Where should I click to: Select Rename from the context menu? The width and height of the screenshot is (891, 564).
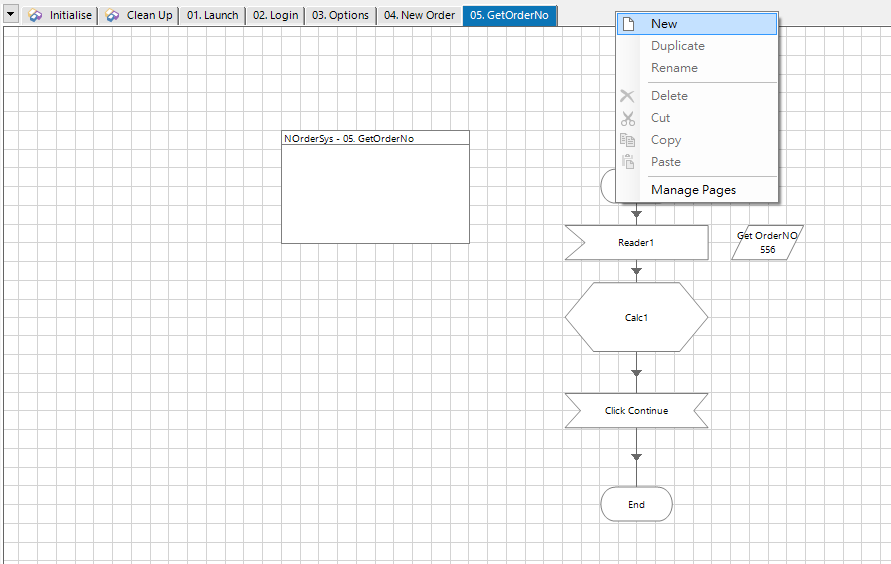[697, 68]
